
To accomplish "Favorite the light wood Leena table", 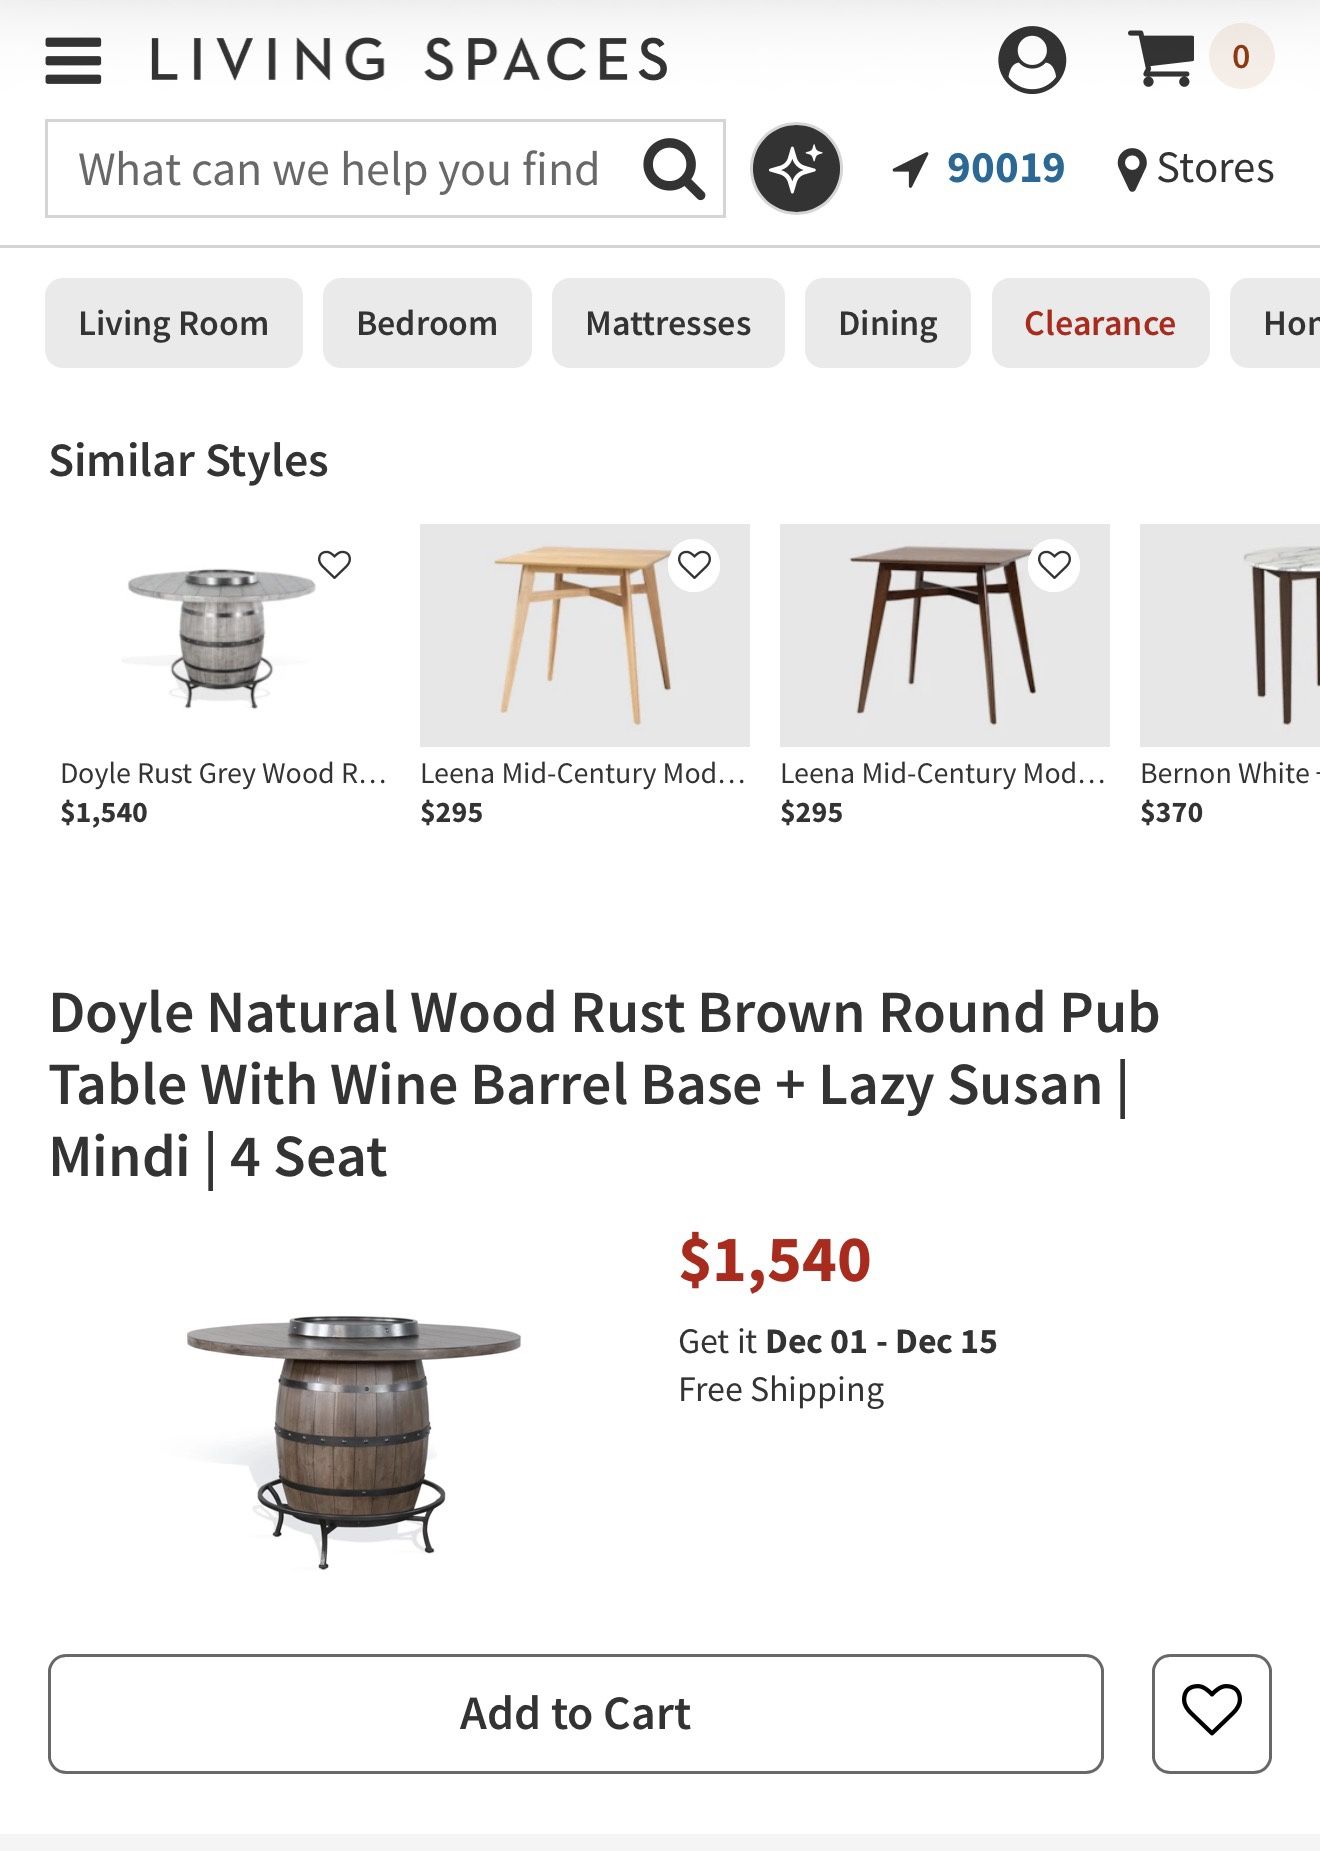I will 694,565.
